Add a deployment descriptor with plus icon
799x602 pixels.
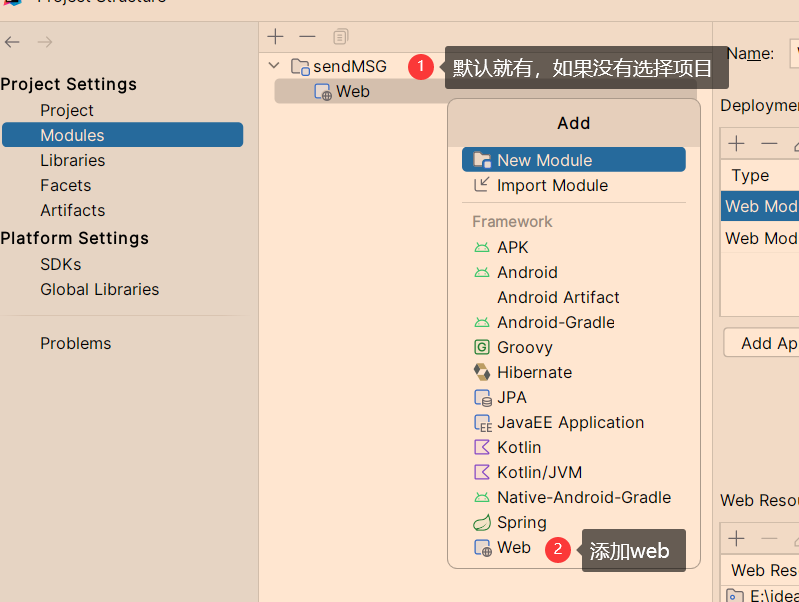point(737,144)
